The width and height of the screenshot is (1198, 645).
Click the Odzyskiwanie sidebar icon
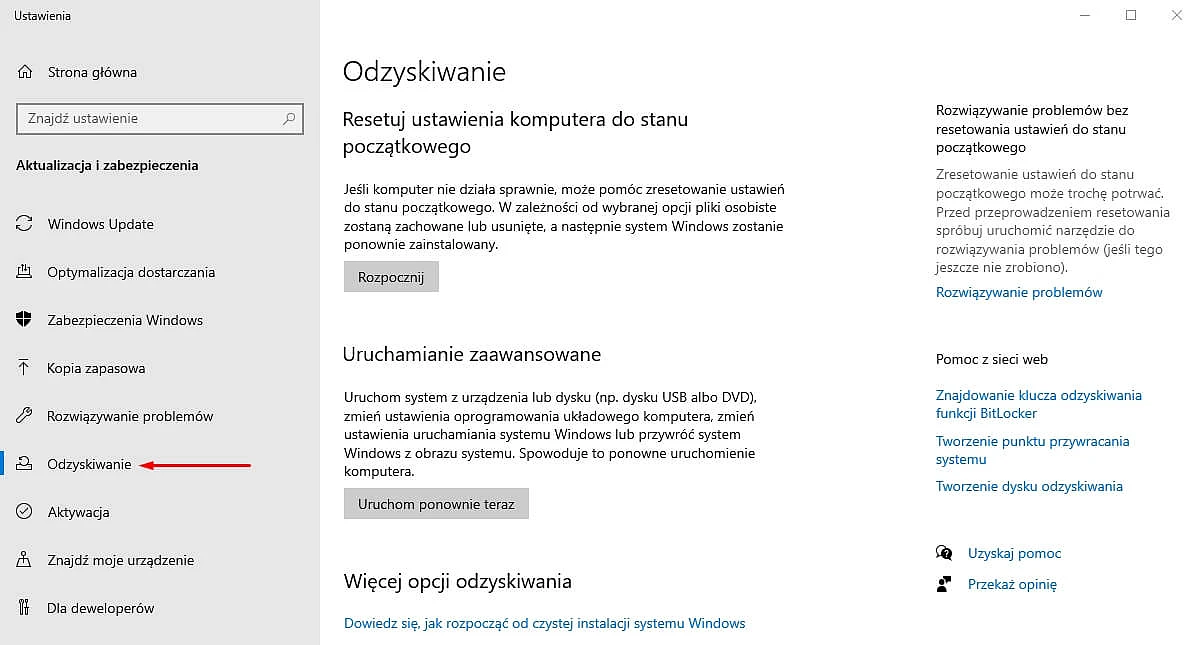point(24,464)
